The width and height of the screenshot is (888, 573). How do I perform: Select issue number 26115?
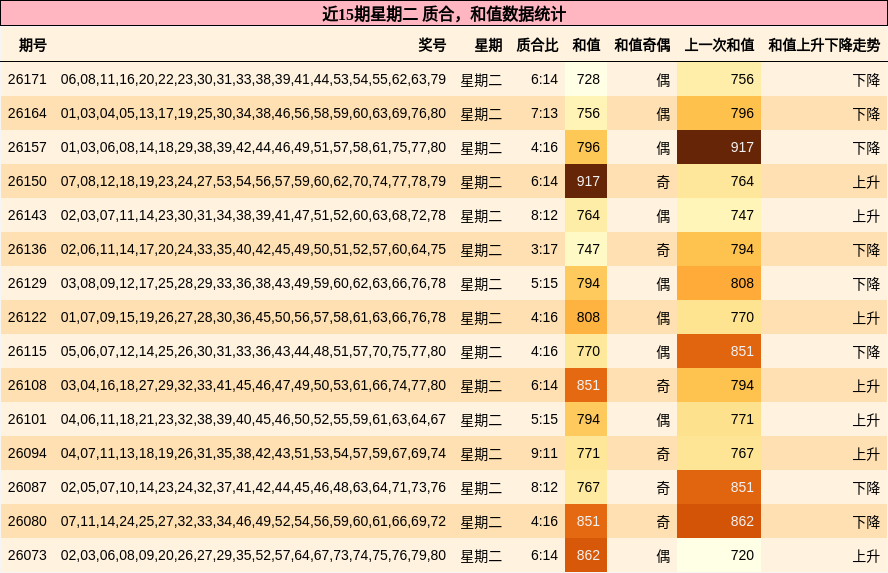27,351
